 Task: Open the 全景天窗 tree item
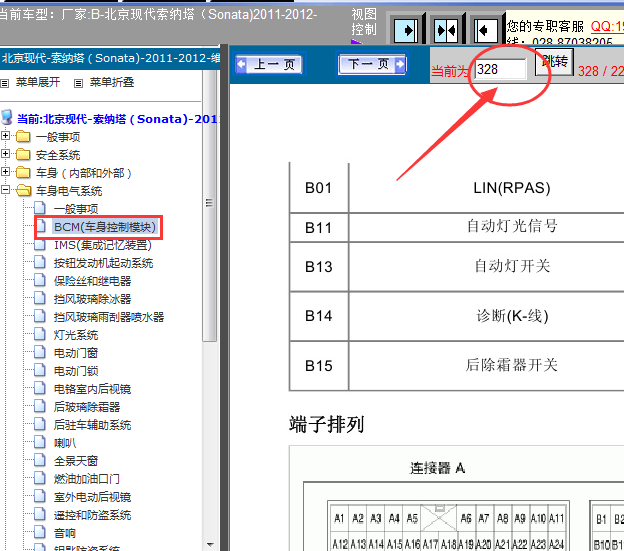pos(76,461)
